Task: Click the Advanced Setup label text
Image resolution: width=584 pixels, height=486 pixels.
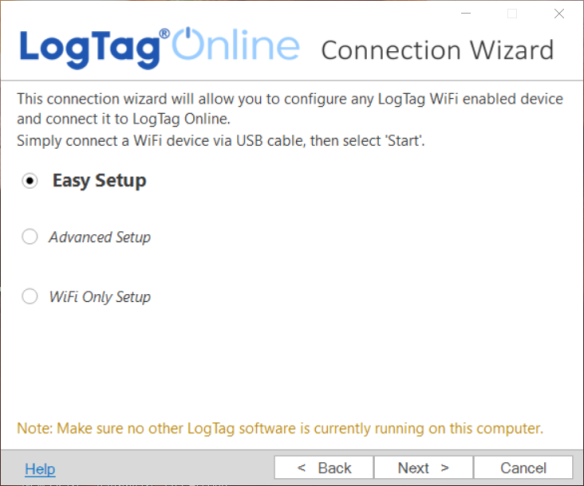Action: (x=100, y=237)
